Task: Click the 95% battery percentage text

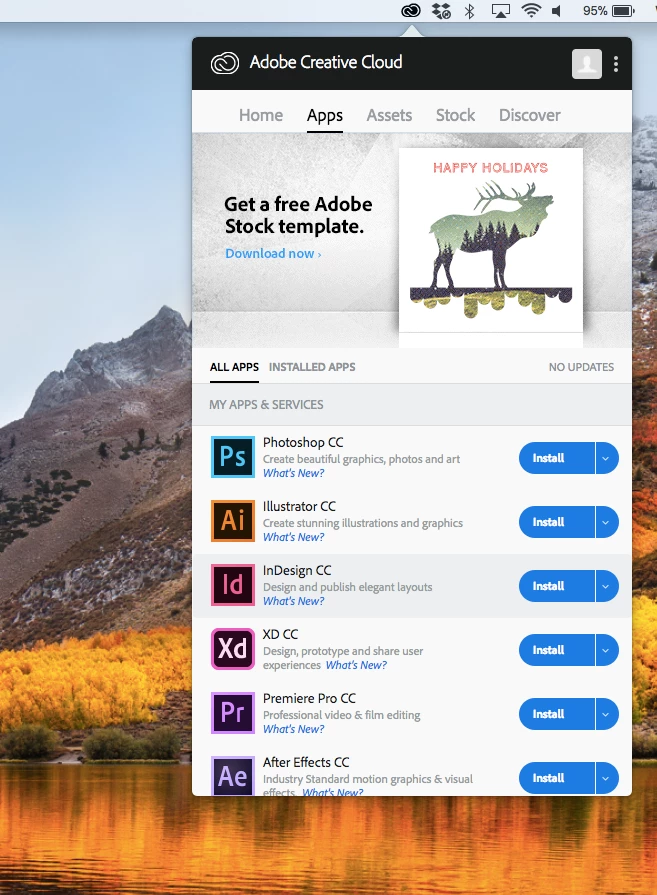Action: point(595,11)
